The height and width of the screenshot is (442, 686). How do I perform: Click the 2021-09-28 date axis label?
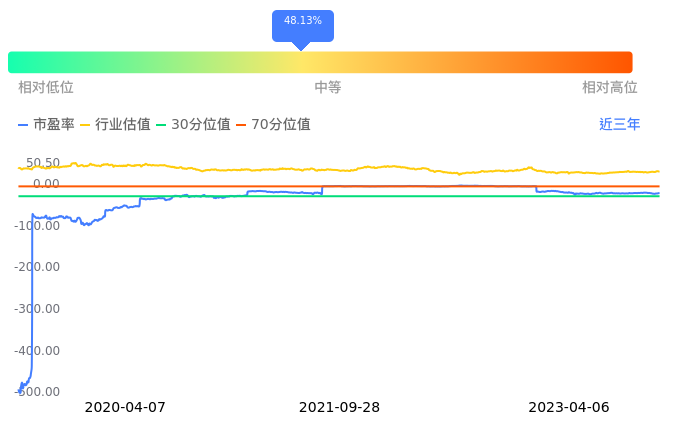point(339,408)
